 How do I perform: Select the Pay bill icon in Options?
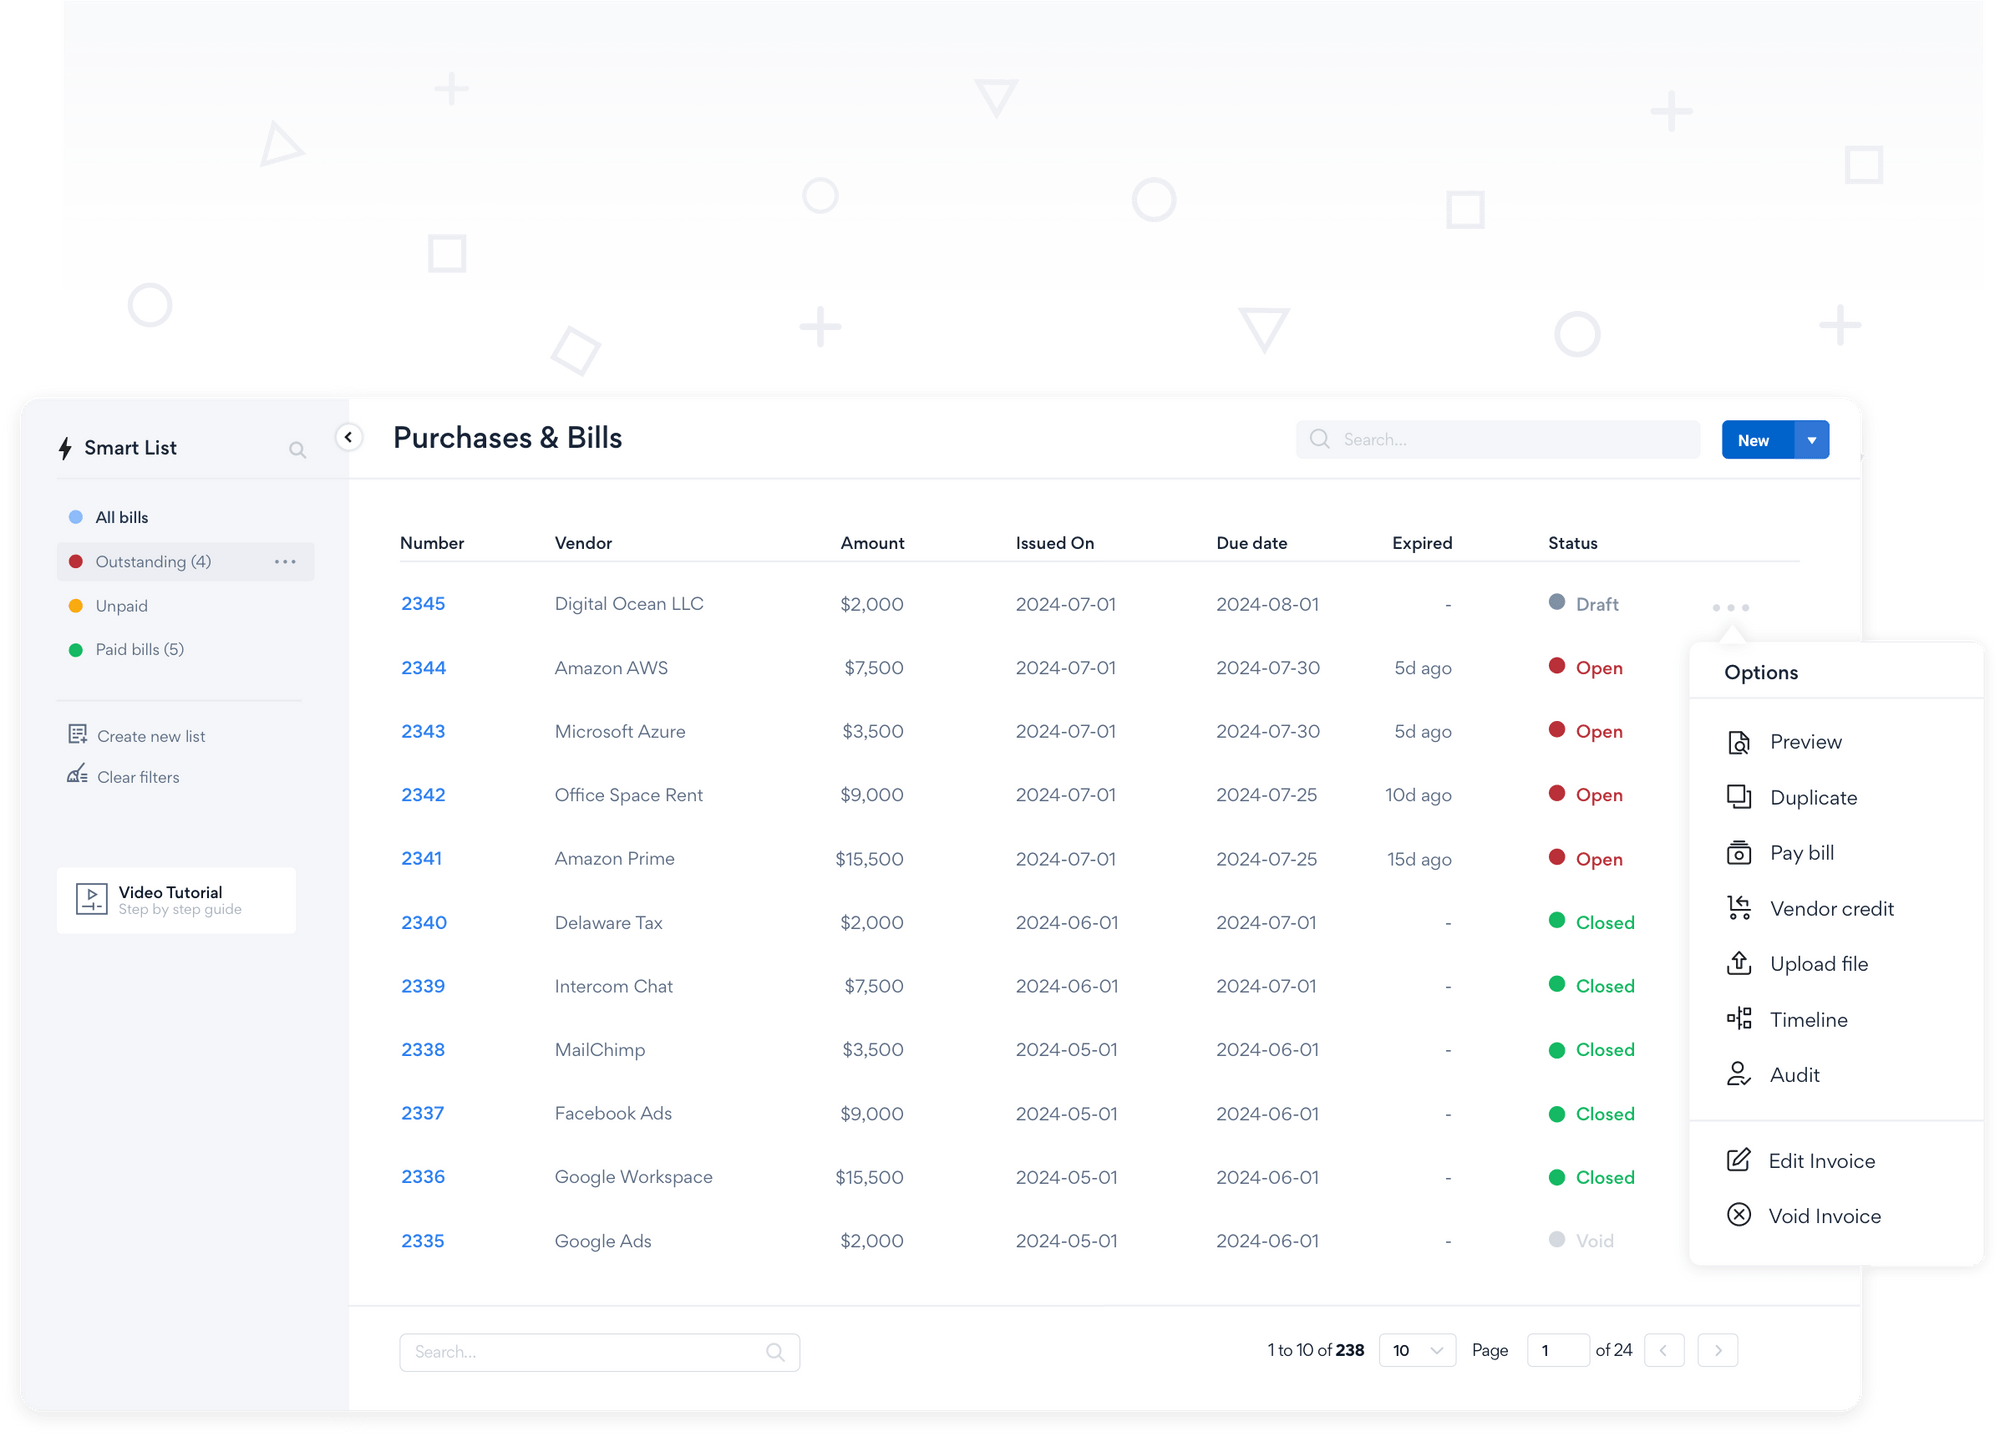point(1739,852)
